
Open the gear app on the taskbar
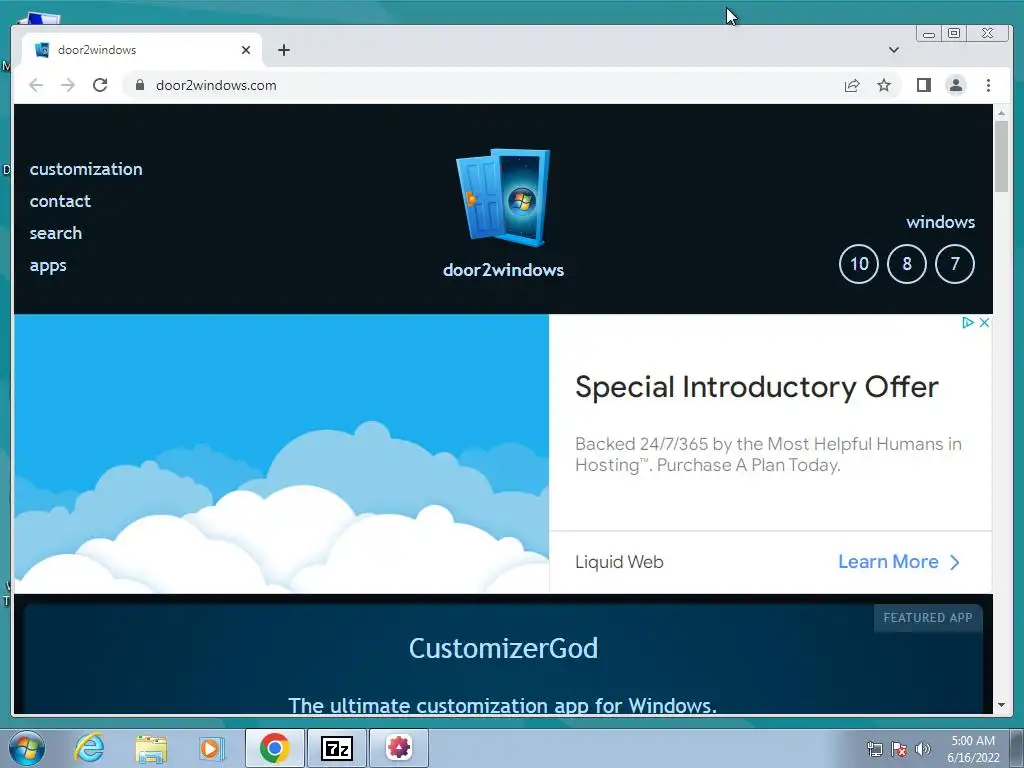399,748
